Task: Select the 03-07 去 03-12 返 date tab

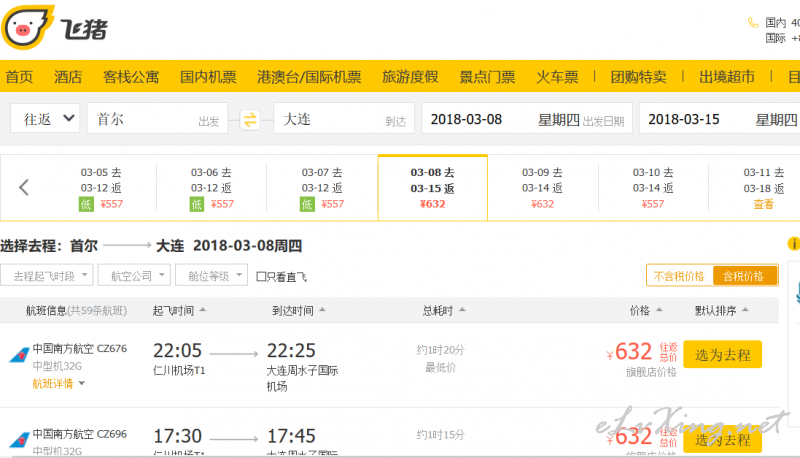Action: coord(322,188)
